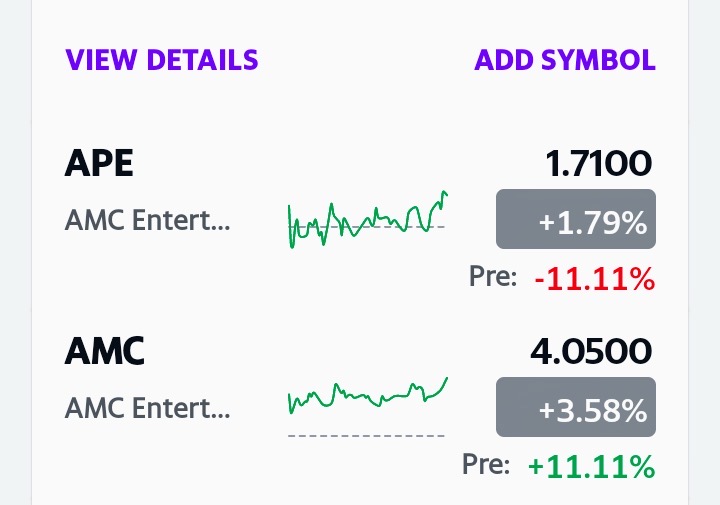View the AMC sparkline chart
Image resolution: width=720 pixels, height=505 pixels.
tap(367, 407)
